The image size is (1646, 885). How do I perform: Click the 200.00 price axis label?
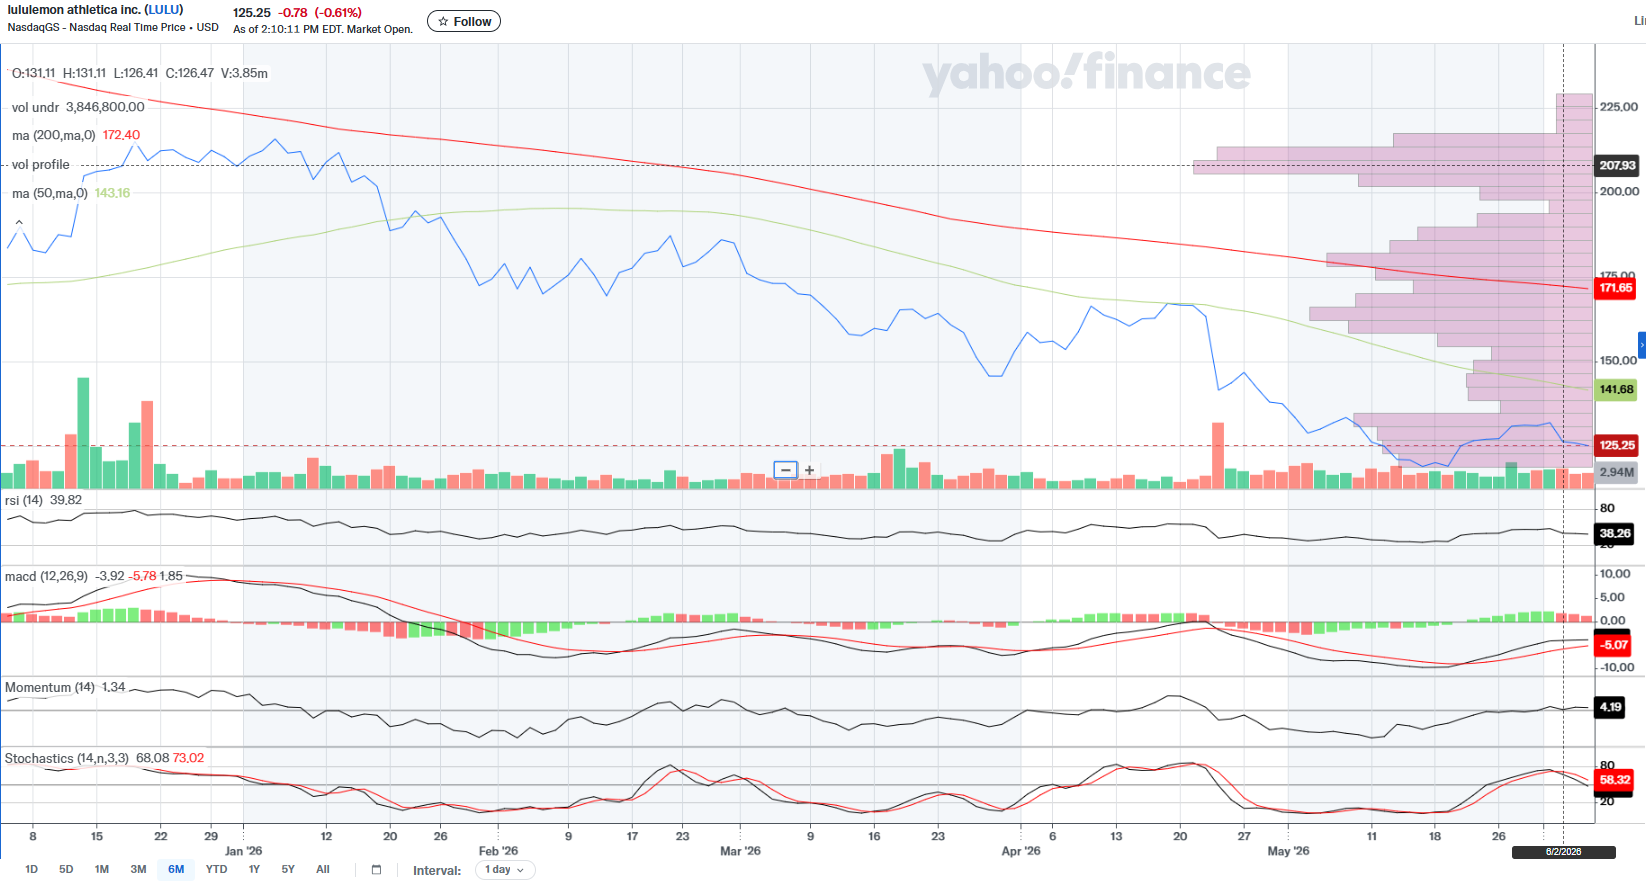(1619, 191)
